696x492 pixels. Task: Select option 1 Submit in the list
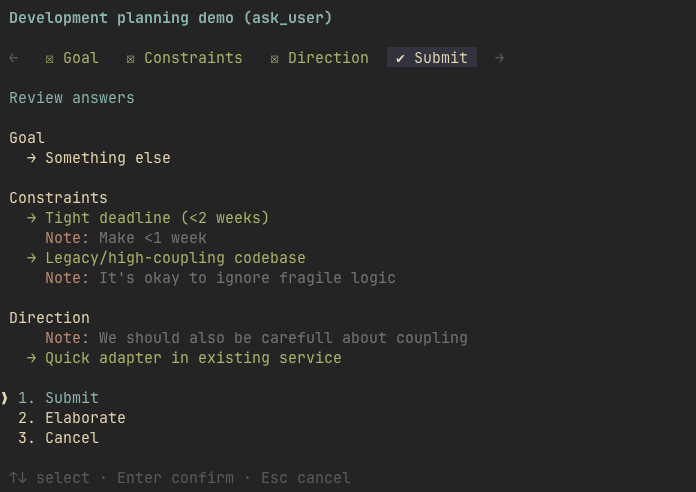pos(58,398)
